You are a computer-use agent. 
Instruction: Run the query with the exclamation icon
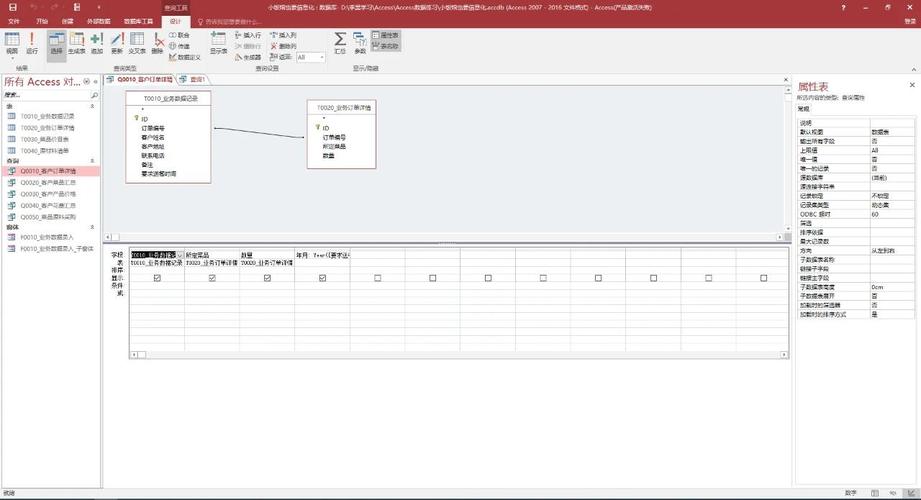click(32, 43)
